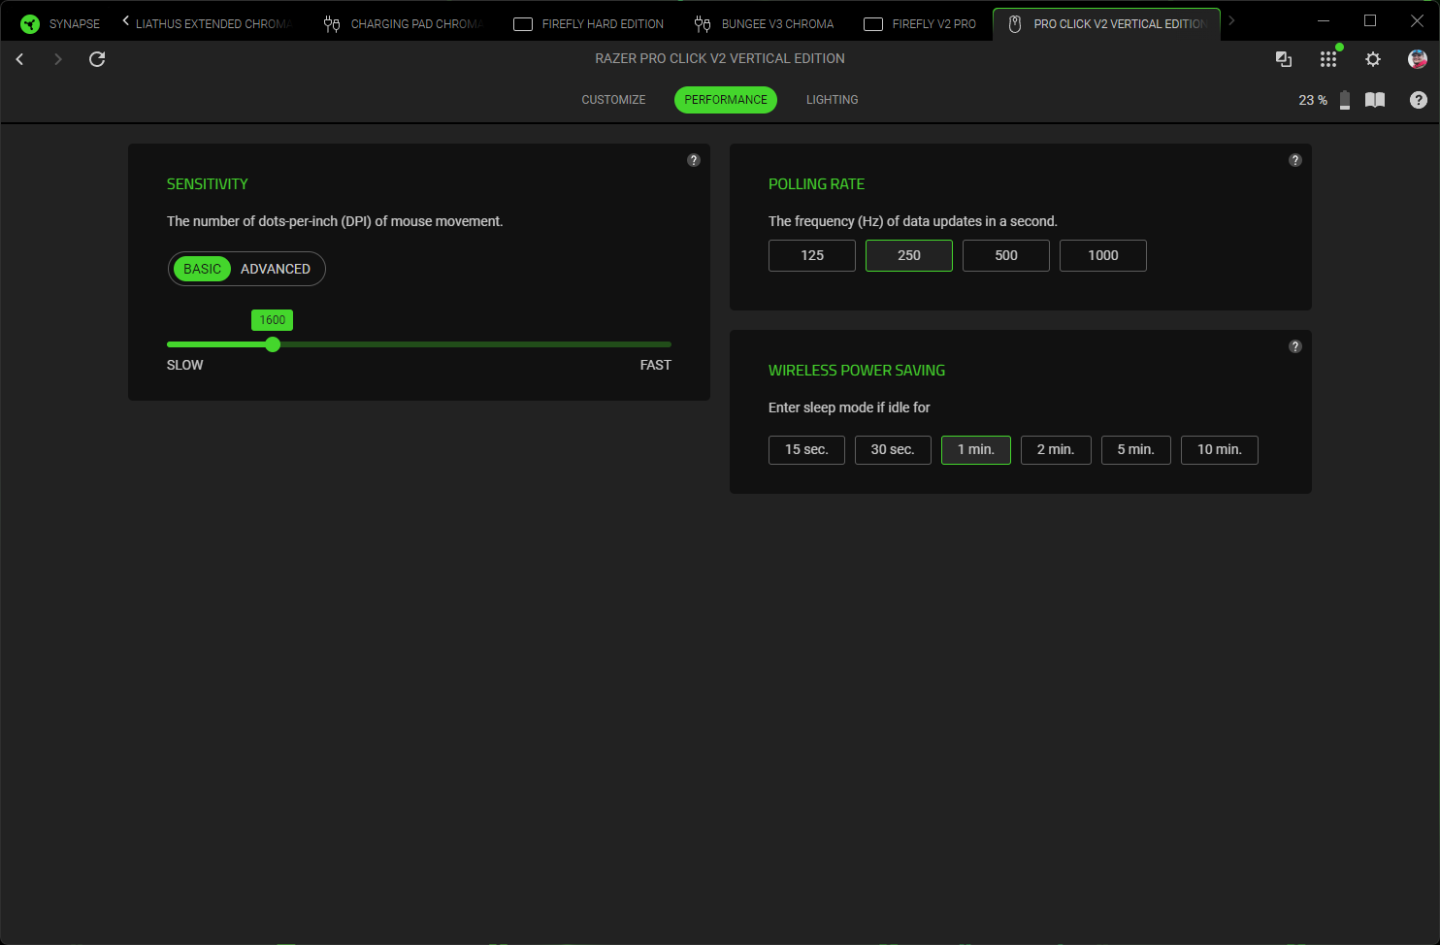Set sleep idle time to 5 min.
This screenshot has width=1440, height=945.
coord(1136,450)
